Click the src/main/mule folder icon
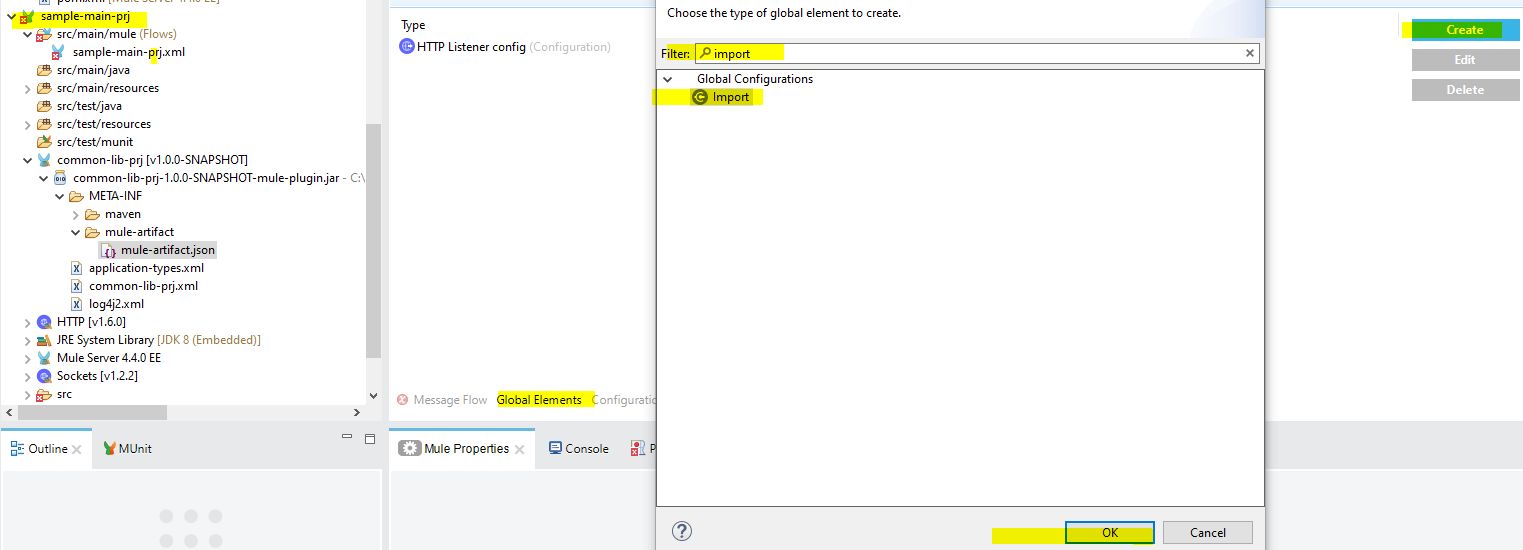 44,35
